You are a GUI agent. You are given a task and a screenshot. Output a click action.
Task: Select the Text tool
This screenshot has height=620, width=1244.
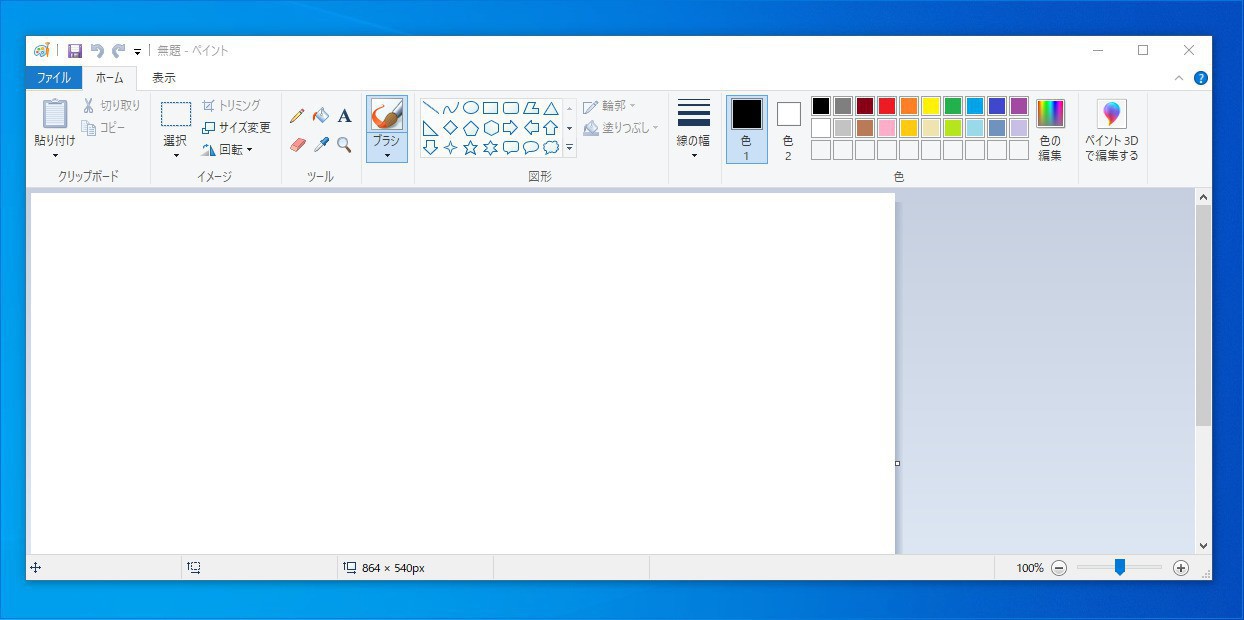[344, 116]
